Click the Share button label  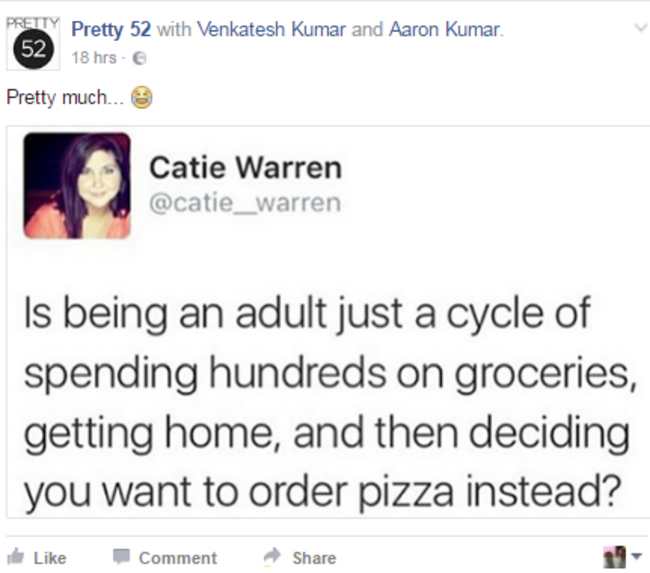click(314, 558)
